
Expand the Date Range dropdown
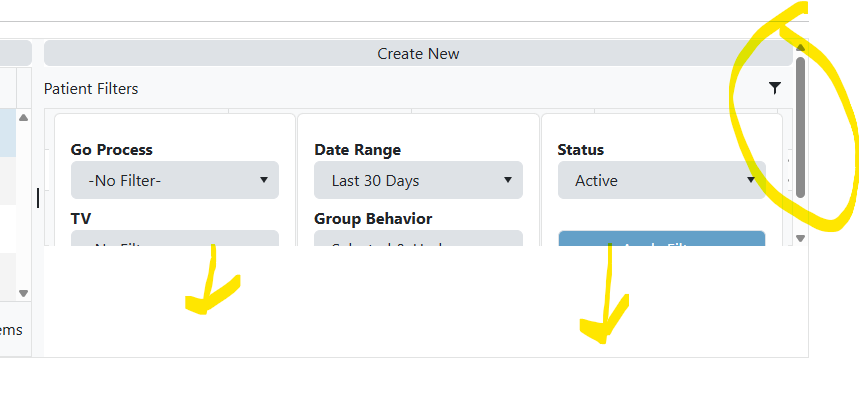(x=418, y=181)
